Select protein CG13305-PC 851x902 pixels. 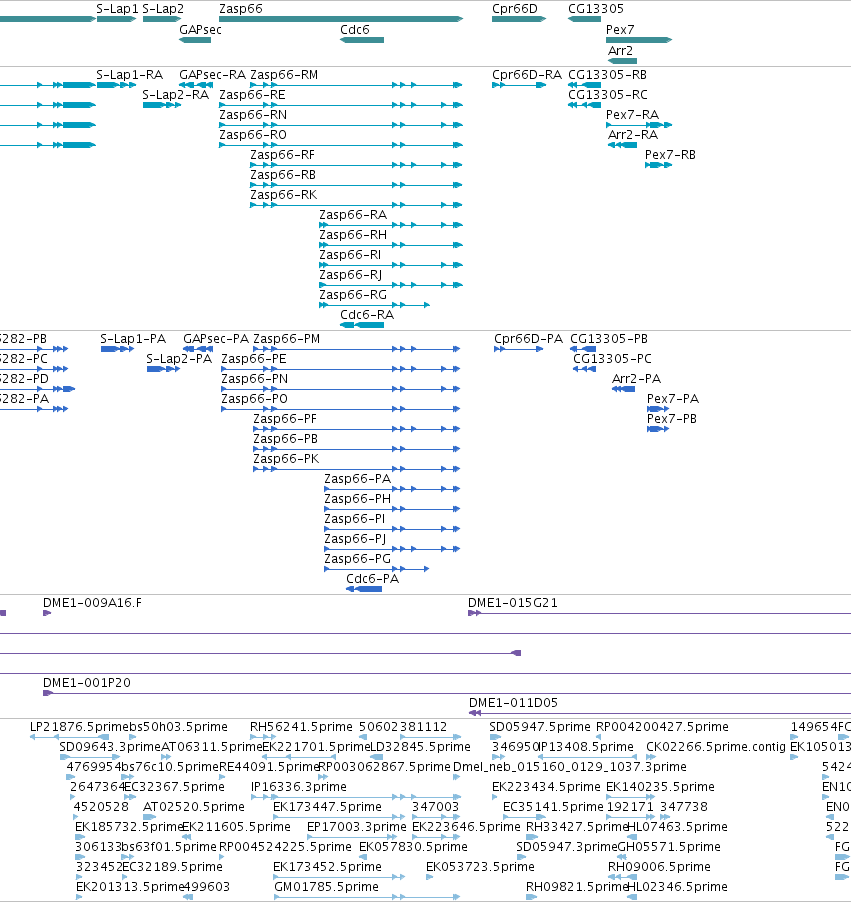(x=584, y=369)
